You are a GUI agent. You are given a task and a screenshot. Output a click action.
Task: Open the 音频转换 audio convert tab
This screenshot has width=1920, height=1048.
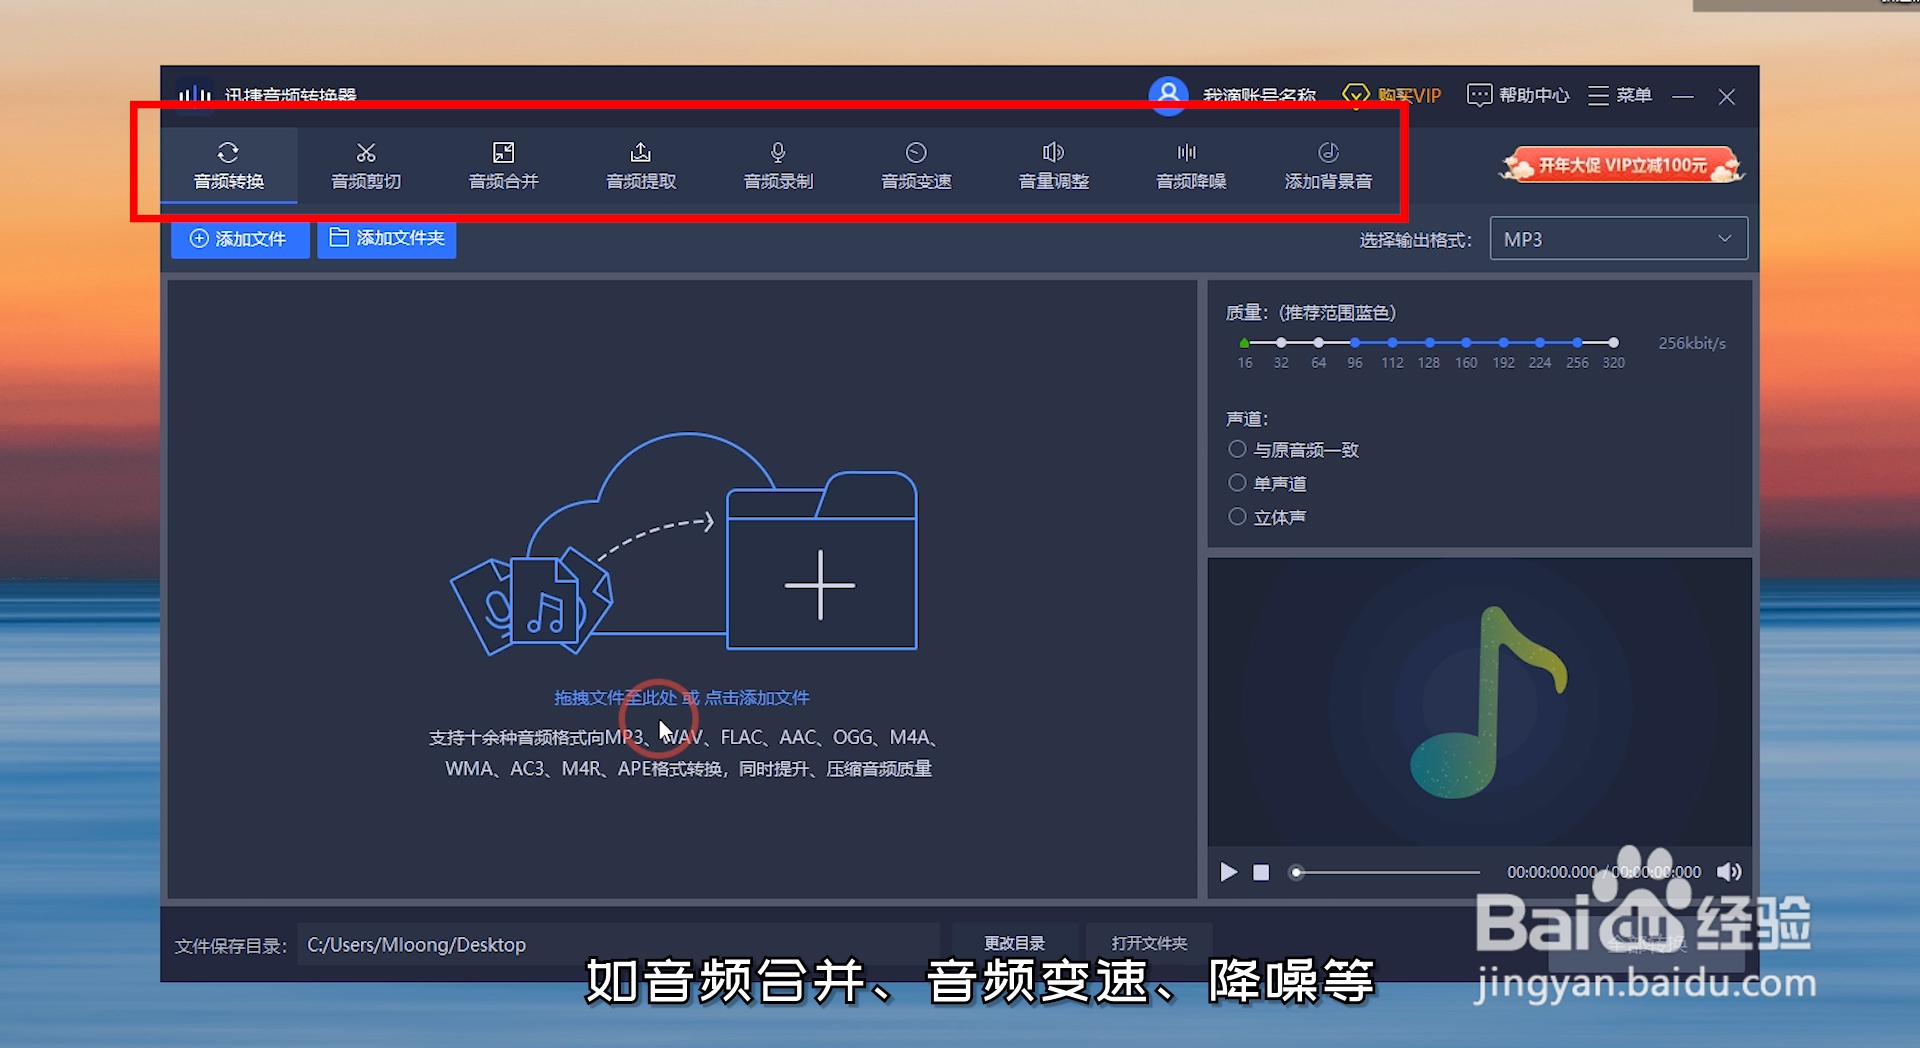228,165
